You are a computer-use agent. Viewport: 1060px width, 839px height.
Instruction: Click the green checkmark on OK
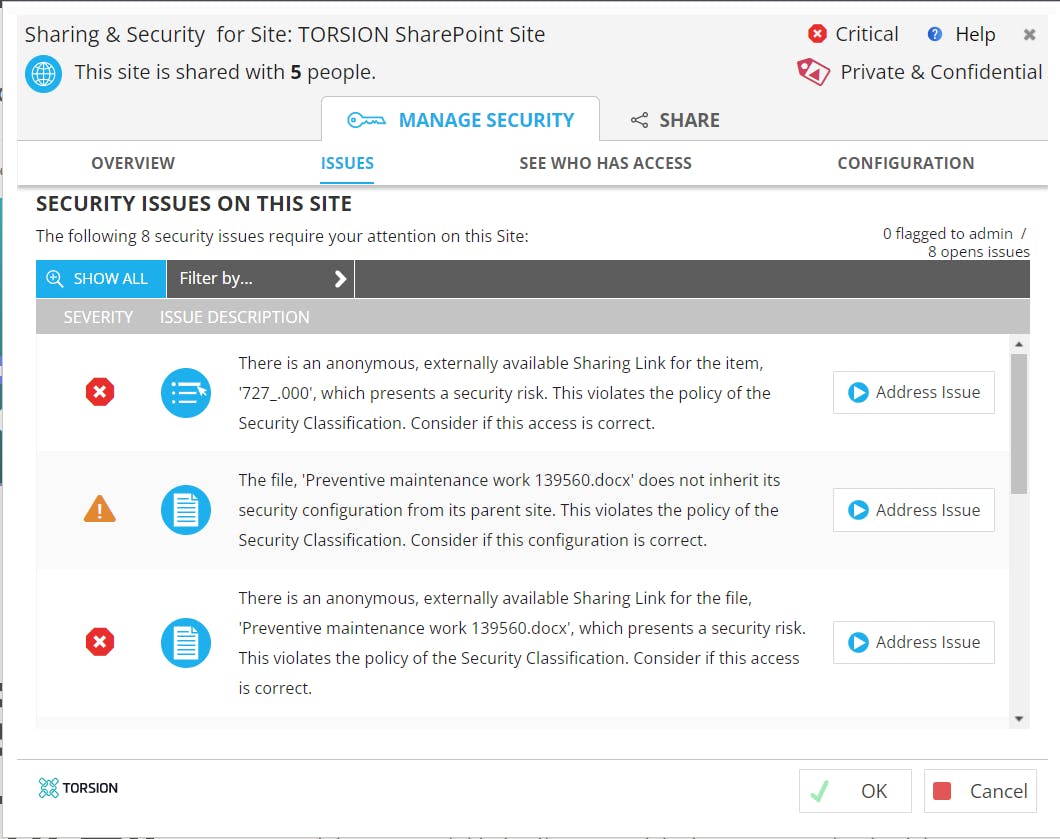click(x=820, y=791)
